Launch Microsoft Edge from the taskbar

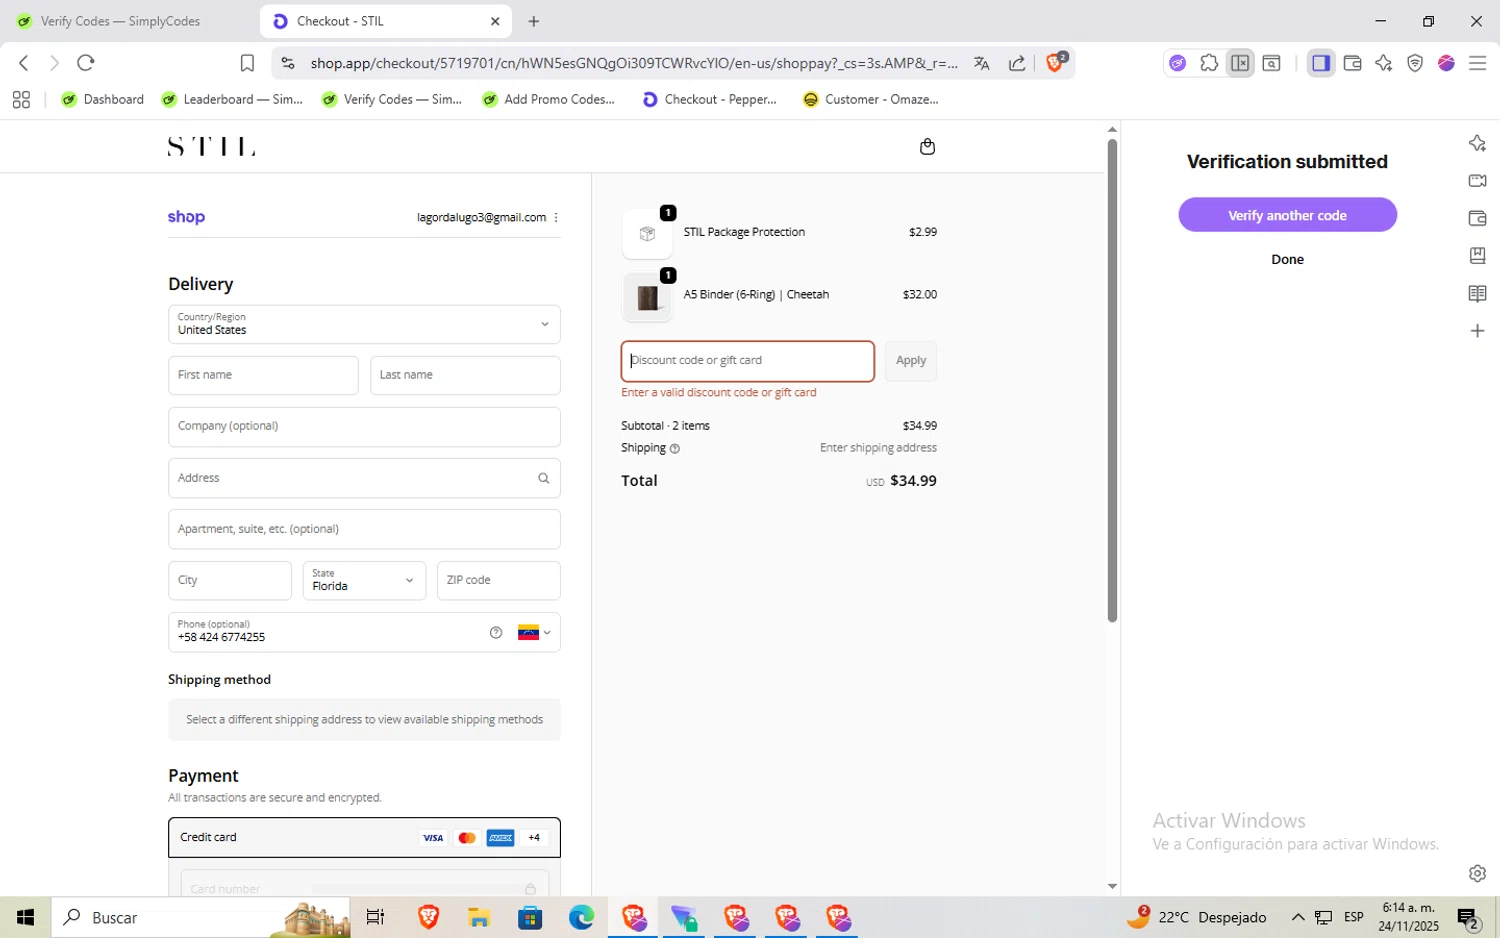pyautogui.click(x=581, y=917)
